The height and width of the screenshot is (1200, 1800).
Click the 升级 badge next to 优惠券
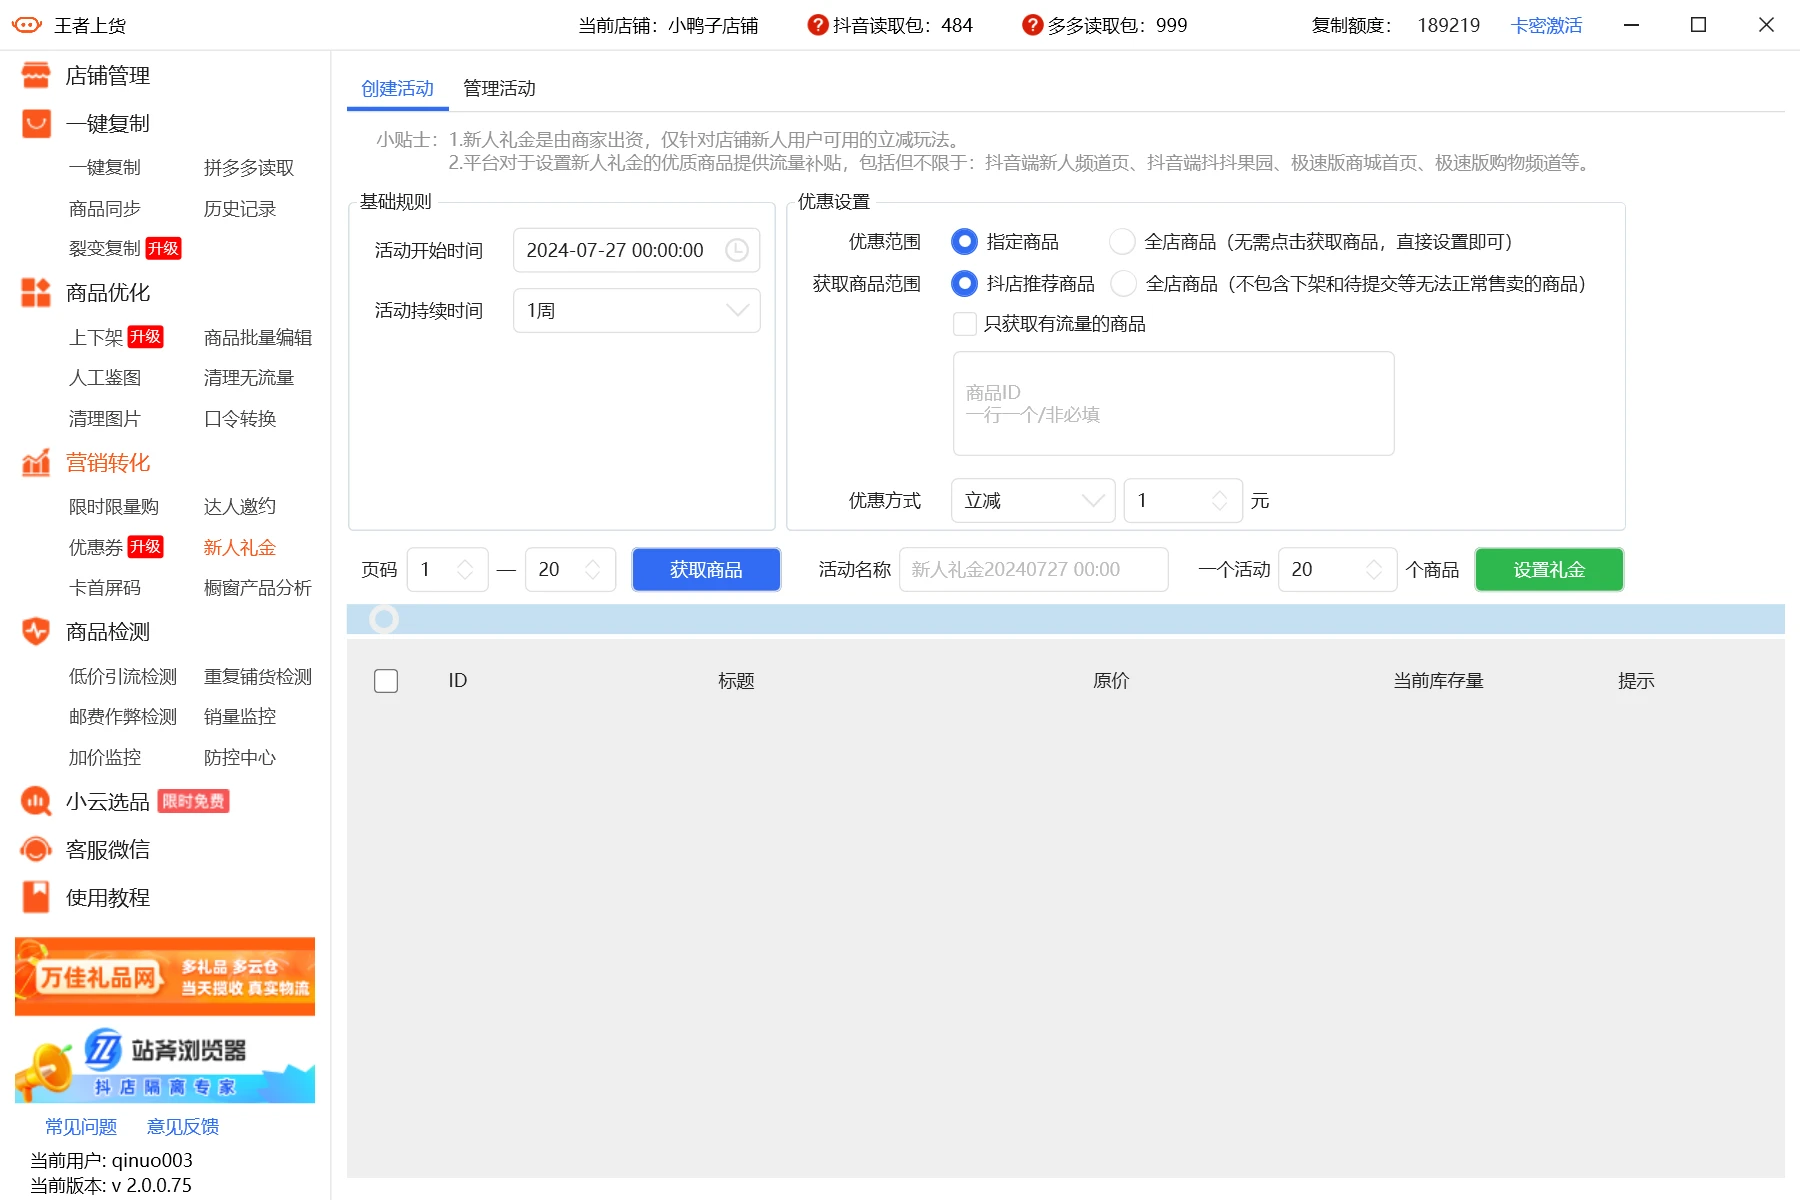pyautogui.click(x=145, y=547)
